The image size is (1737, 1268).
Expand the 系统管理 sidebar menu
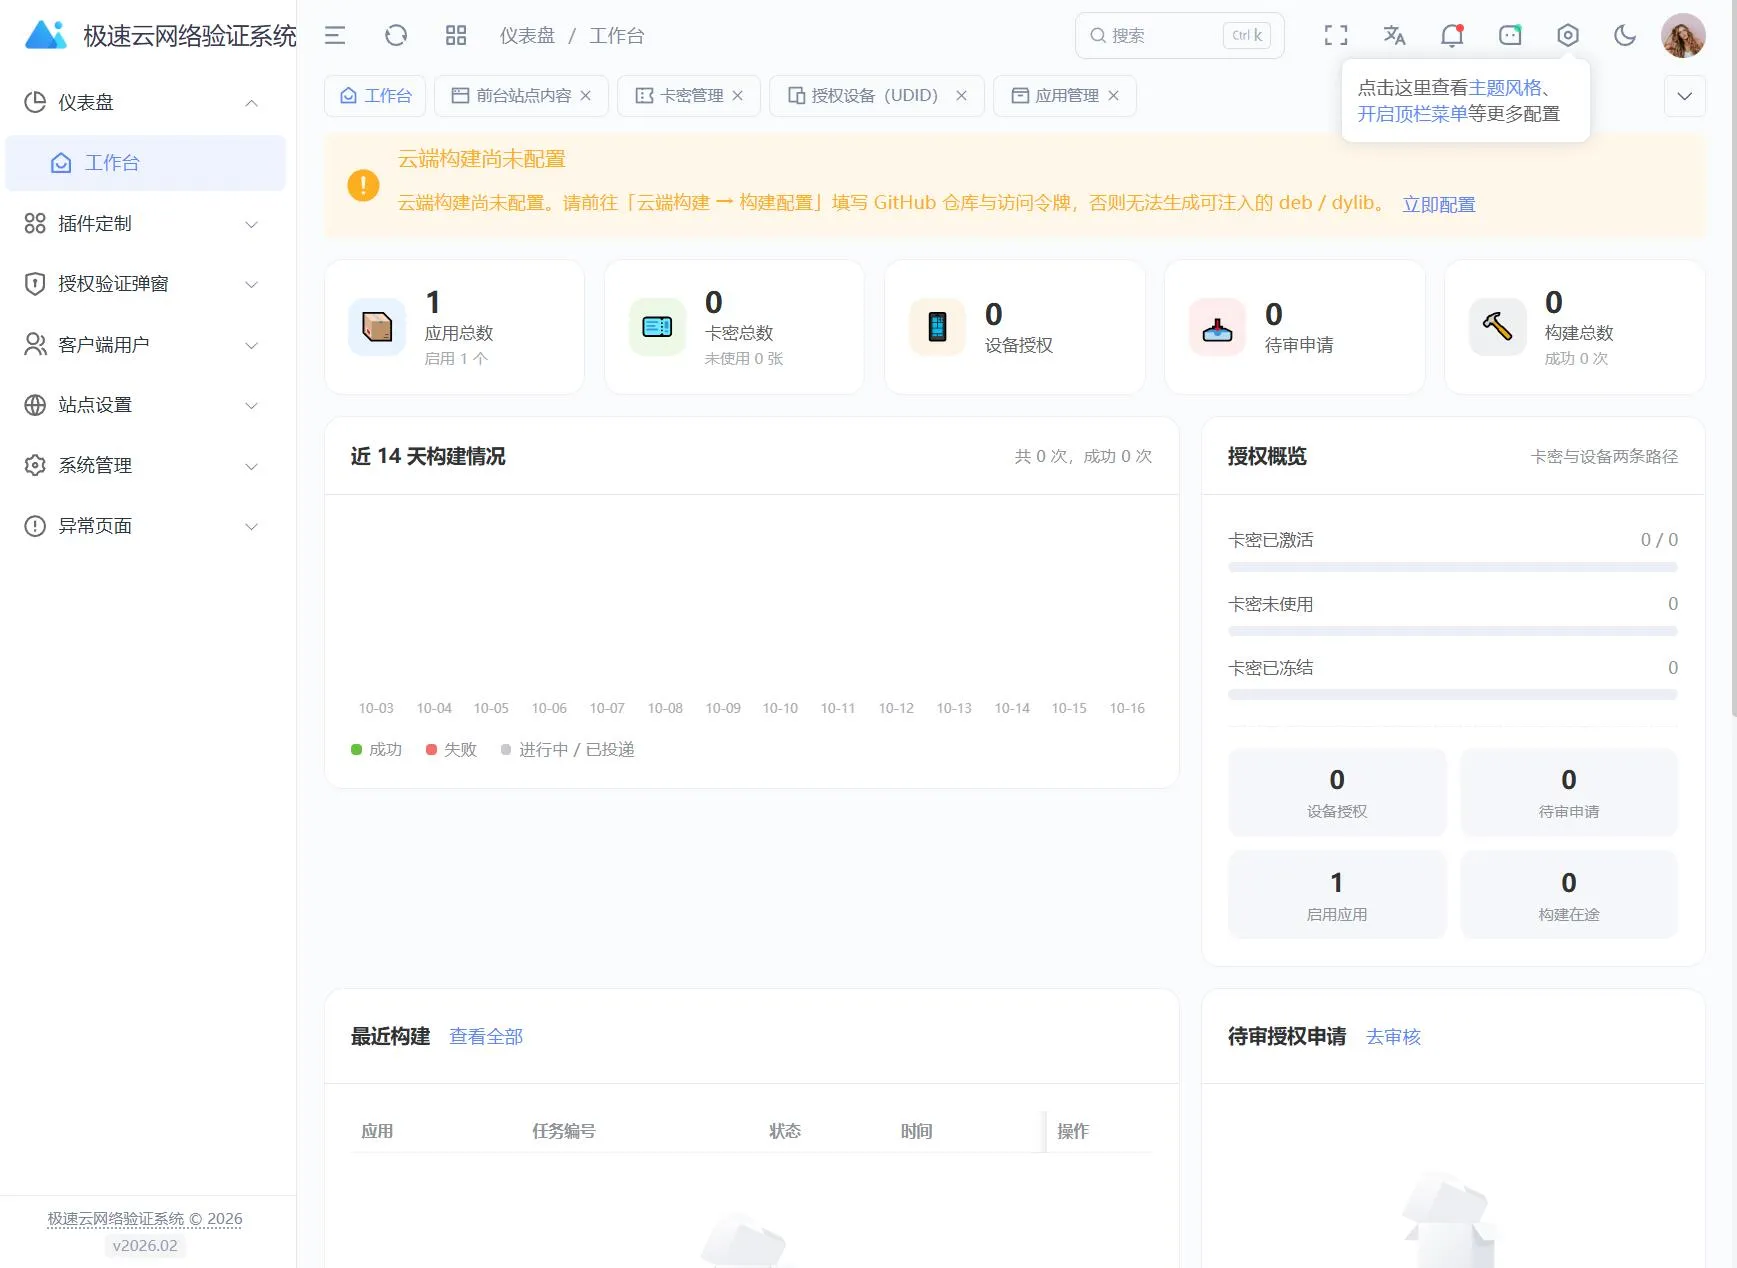click(145, 466)
